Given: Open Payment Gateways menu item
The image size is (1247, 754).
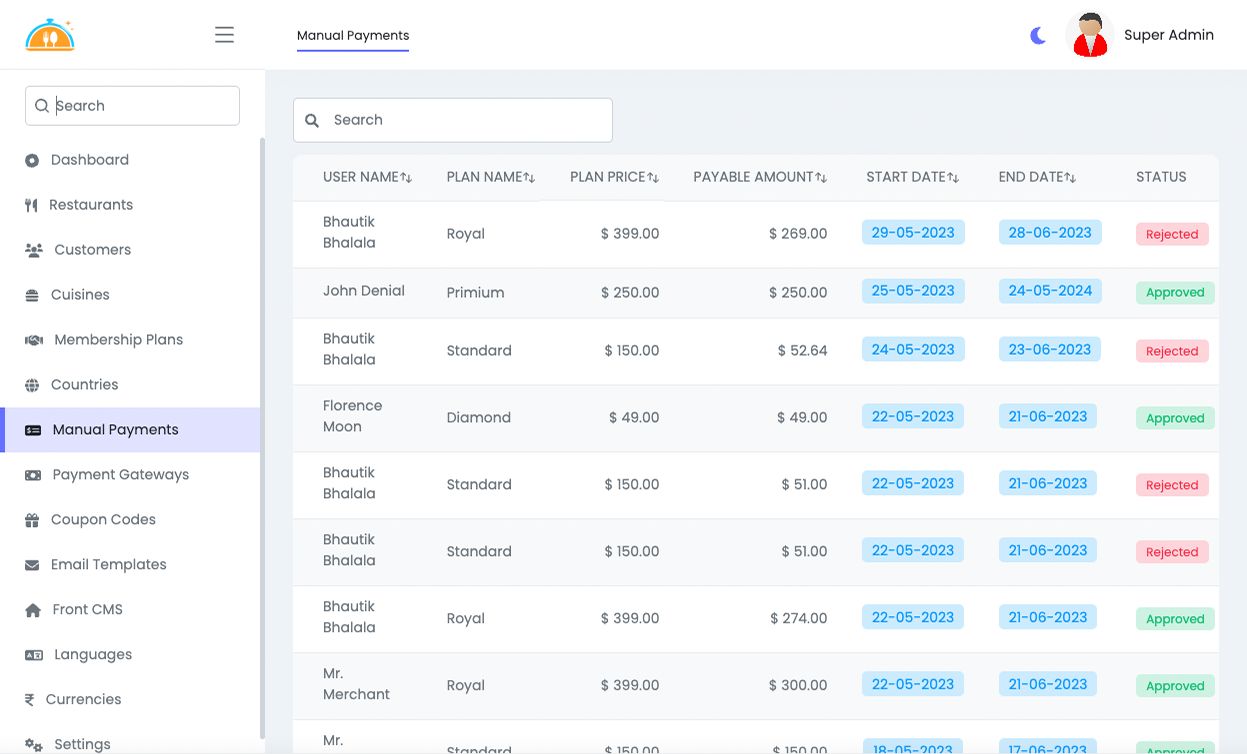Looking at the screenshot, I should 120,475.
